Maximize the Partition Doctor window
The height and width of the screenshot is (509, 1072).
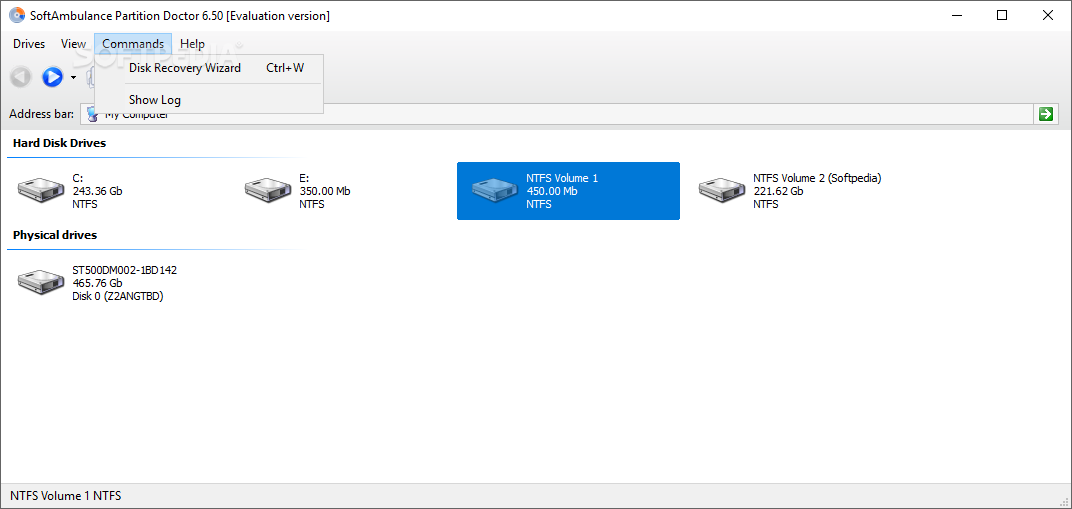[x=1002, y=15]
